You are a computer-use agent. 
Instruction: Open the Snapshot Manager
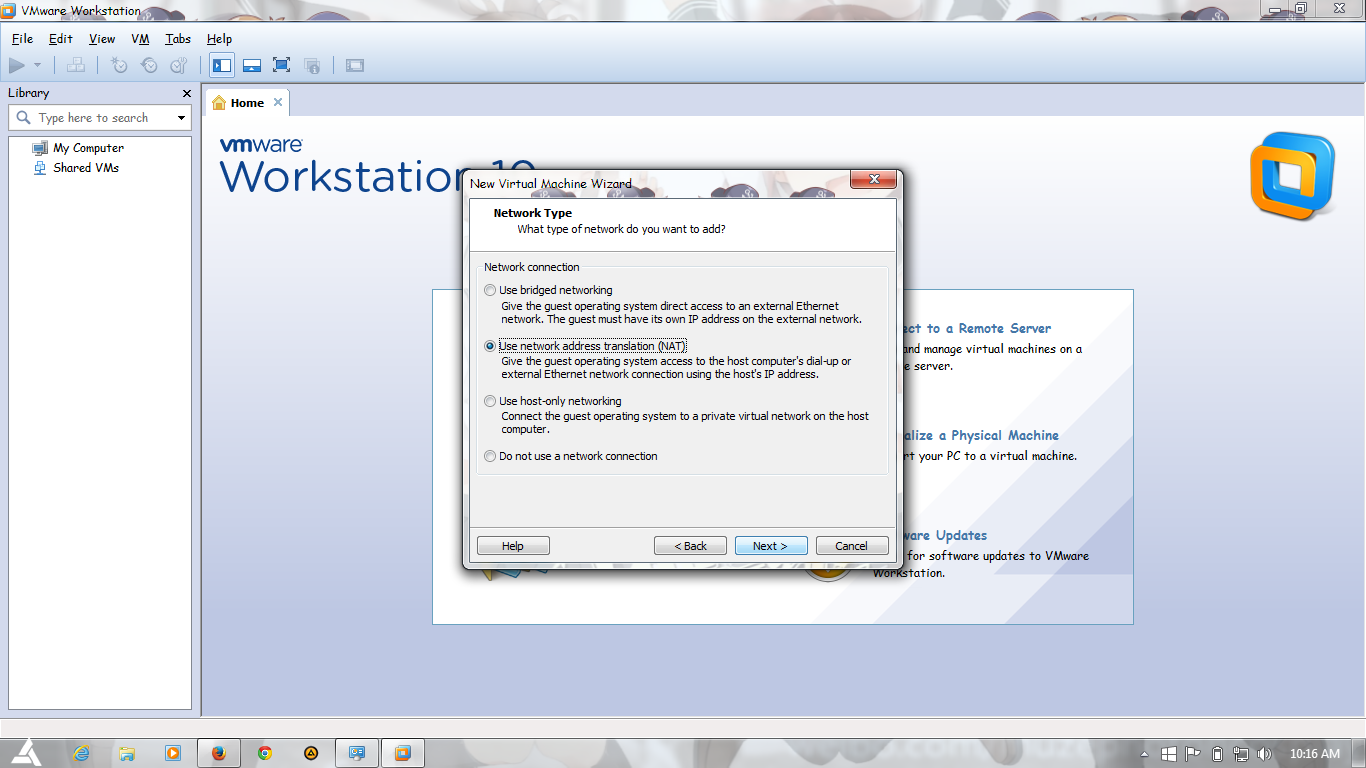(177, 64)
